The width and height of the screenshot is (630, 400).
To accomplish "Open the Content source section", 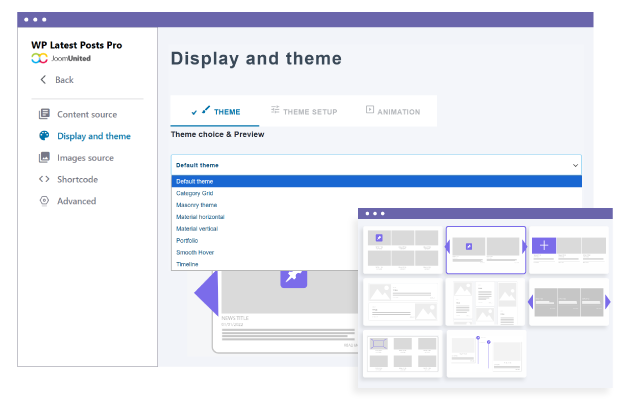I will pyautogui.click(x=87, y=114).
